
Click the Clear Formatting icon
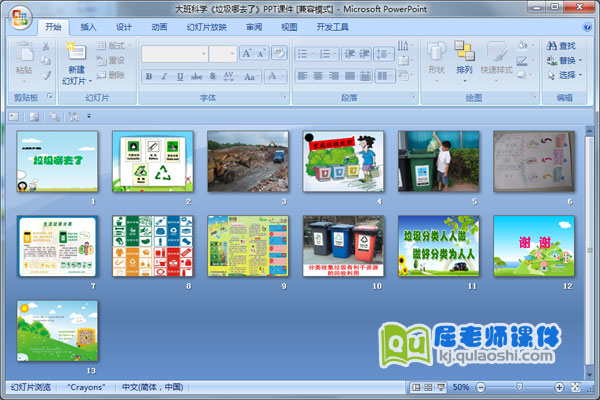(279, 53)
